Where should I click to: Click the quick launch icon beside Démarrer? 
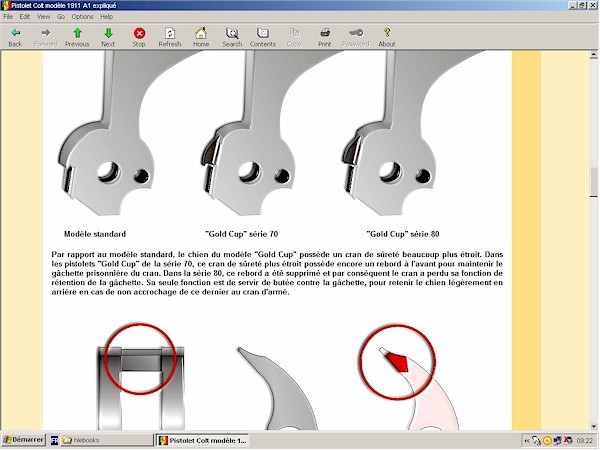click(x=54, y=440)
